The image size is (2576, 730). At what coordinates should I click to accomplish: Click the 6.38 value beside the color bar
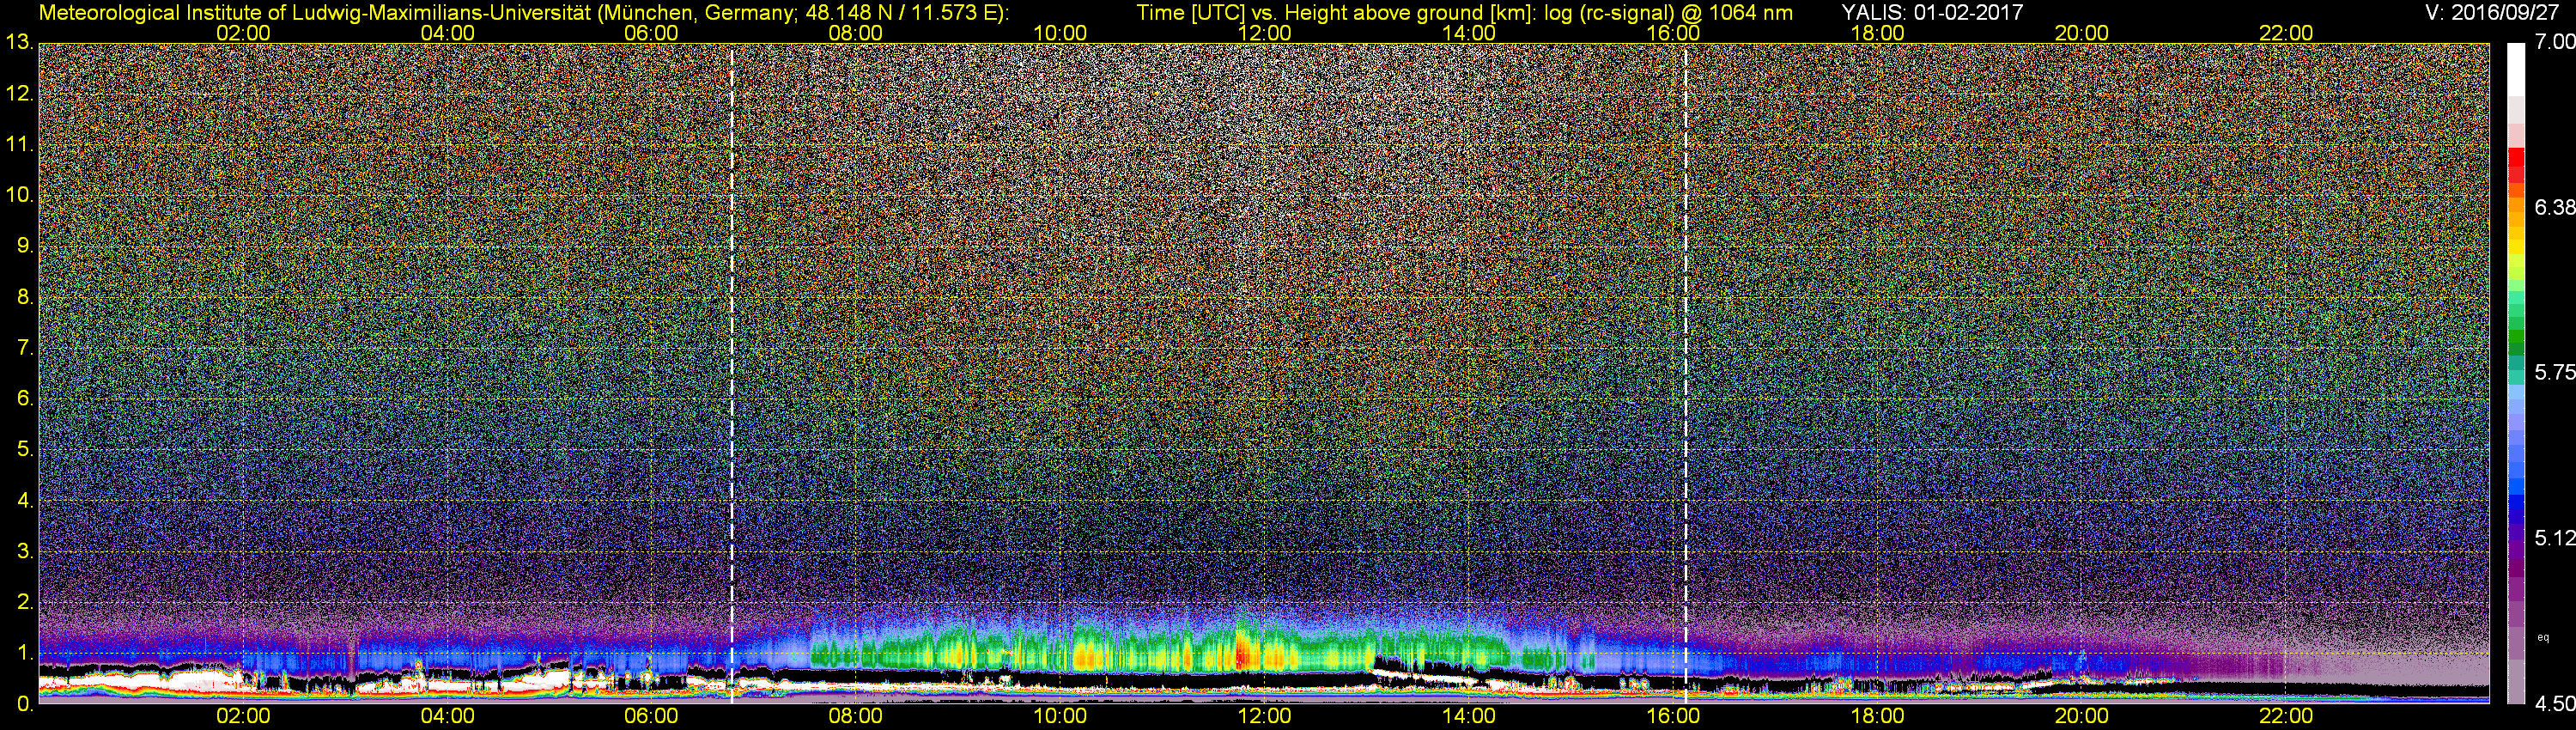2554,207
